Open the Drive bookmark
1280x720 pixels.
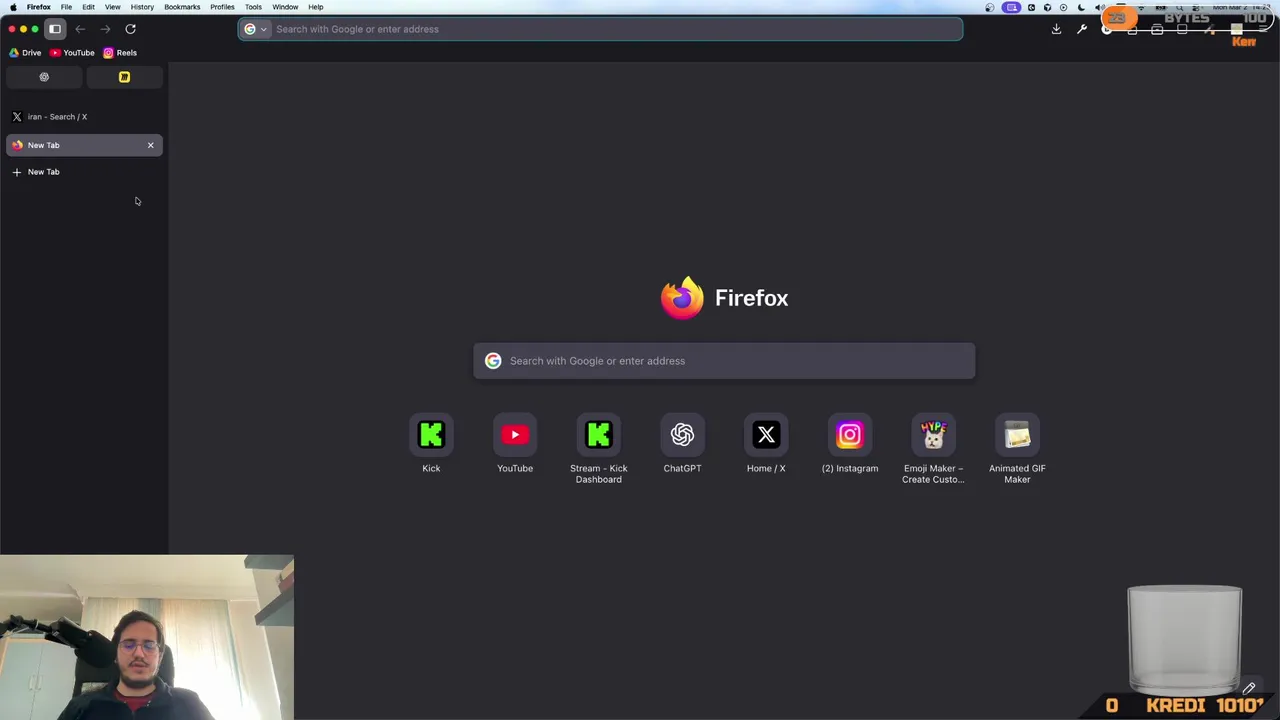(x=25, y=53)
